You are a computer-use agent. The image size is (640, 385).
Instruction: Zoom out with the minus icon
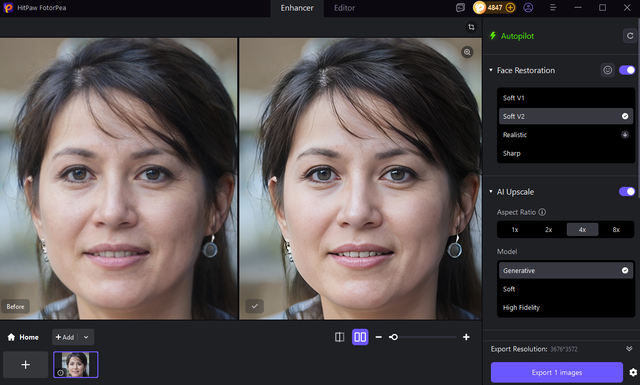379,337
